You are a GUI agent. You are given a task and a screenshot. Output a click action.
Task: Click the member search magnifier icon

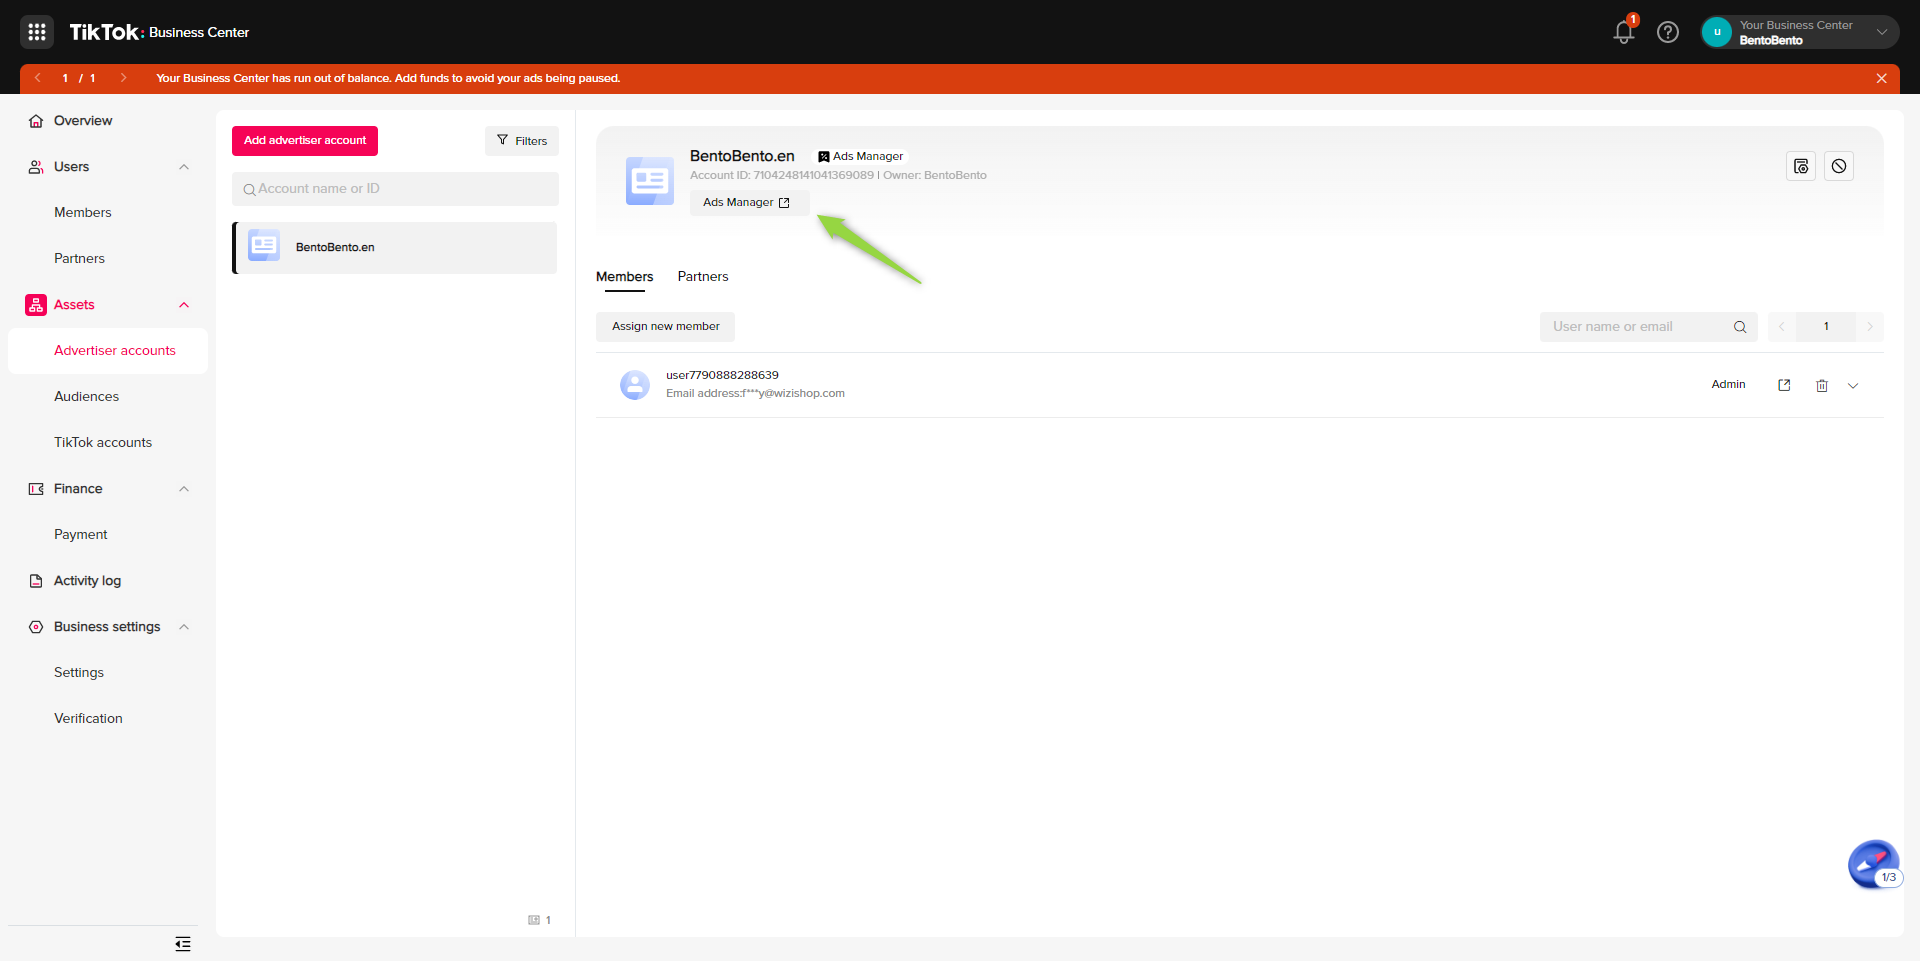pyautogui.click(x=1740, y=327)
